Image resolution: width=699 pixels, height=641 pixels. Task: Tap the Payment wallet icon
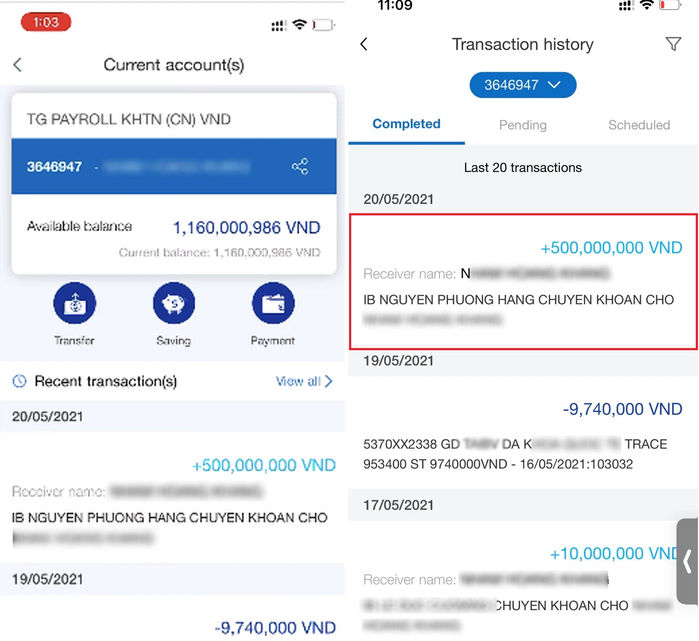click(273, 303)
